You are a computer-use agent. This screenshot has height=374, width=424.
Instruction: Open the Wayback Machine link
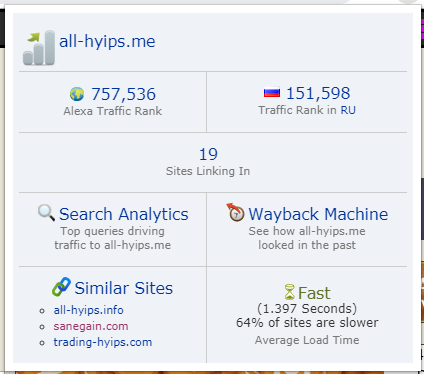pyautogui.click(x=318, y=214)
